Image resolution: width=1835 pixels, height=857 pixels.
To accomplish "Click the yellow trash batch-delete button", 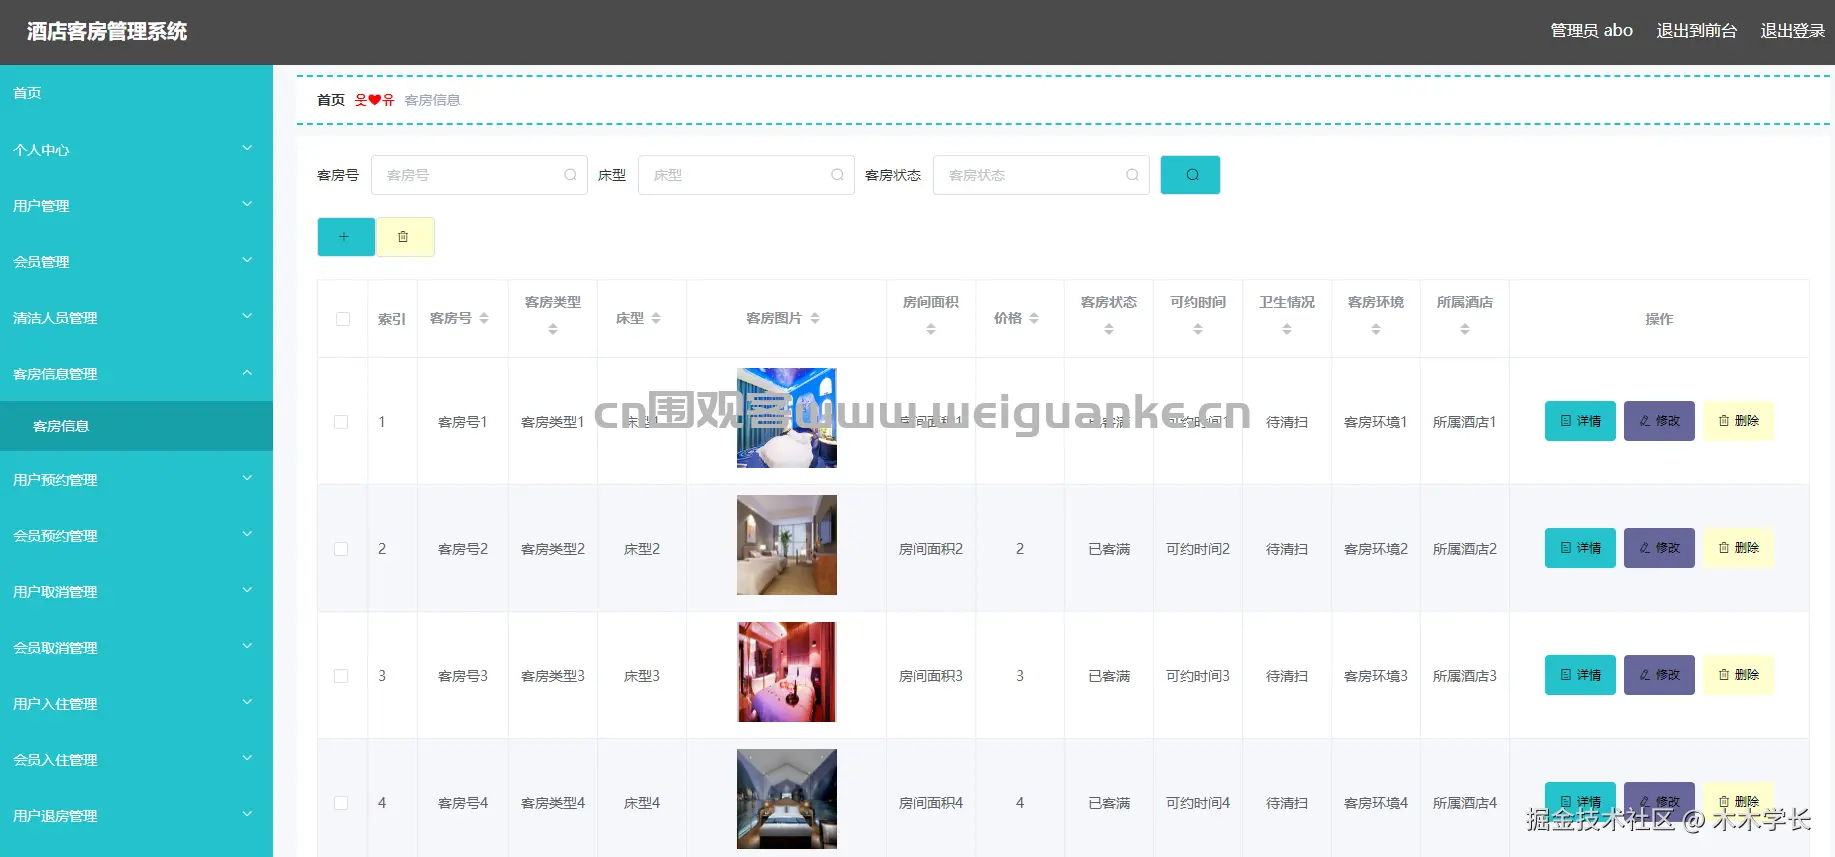I will point(404,237).
